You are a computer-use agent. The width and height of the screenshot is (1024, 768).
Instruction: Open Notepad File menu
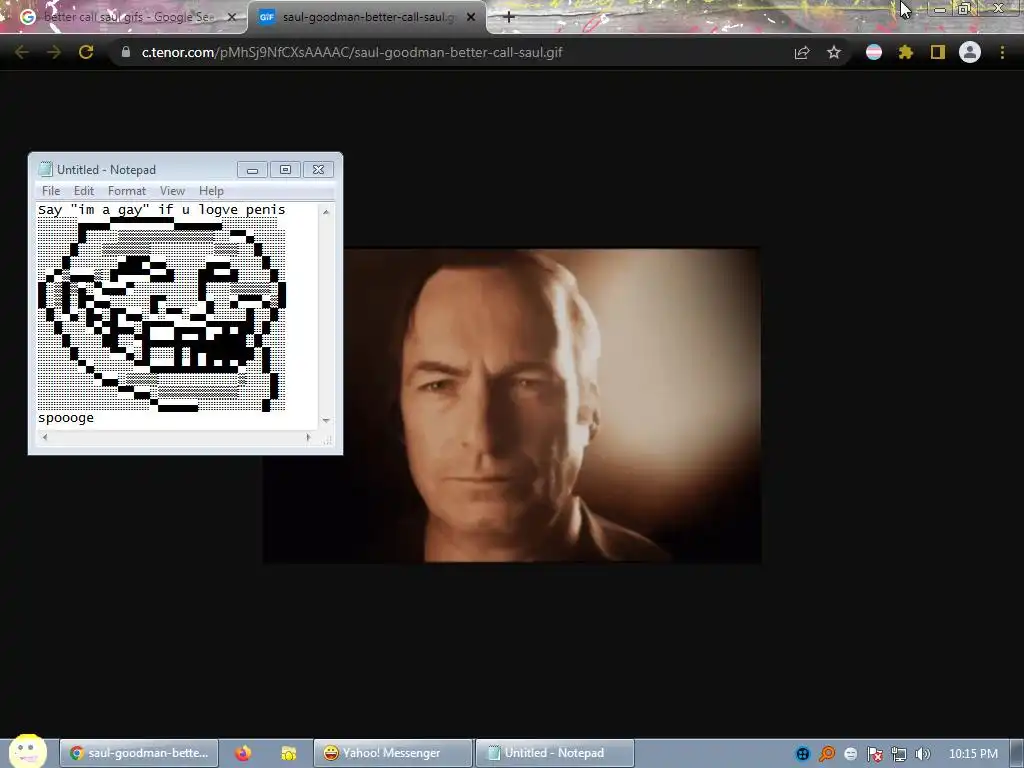point(51,191)
